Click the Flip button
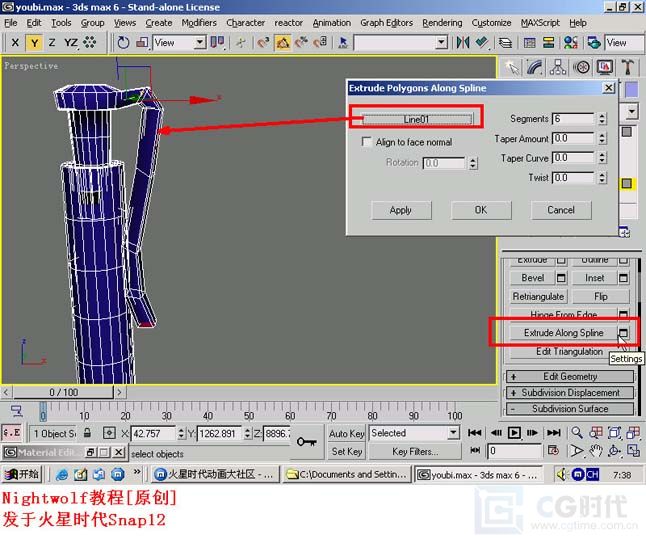Viewport: 646px width, 539px height. [601, 296]
